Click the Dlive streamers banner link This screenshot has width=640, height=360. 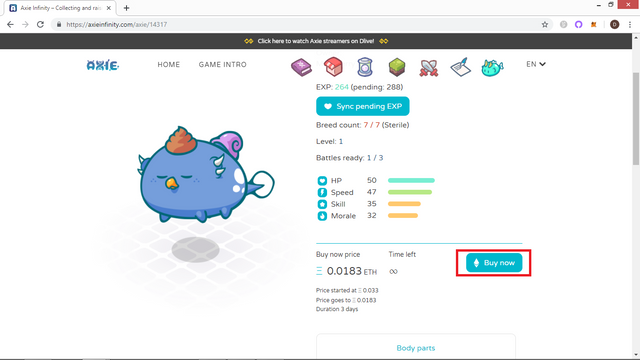316,41
